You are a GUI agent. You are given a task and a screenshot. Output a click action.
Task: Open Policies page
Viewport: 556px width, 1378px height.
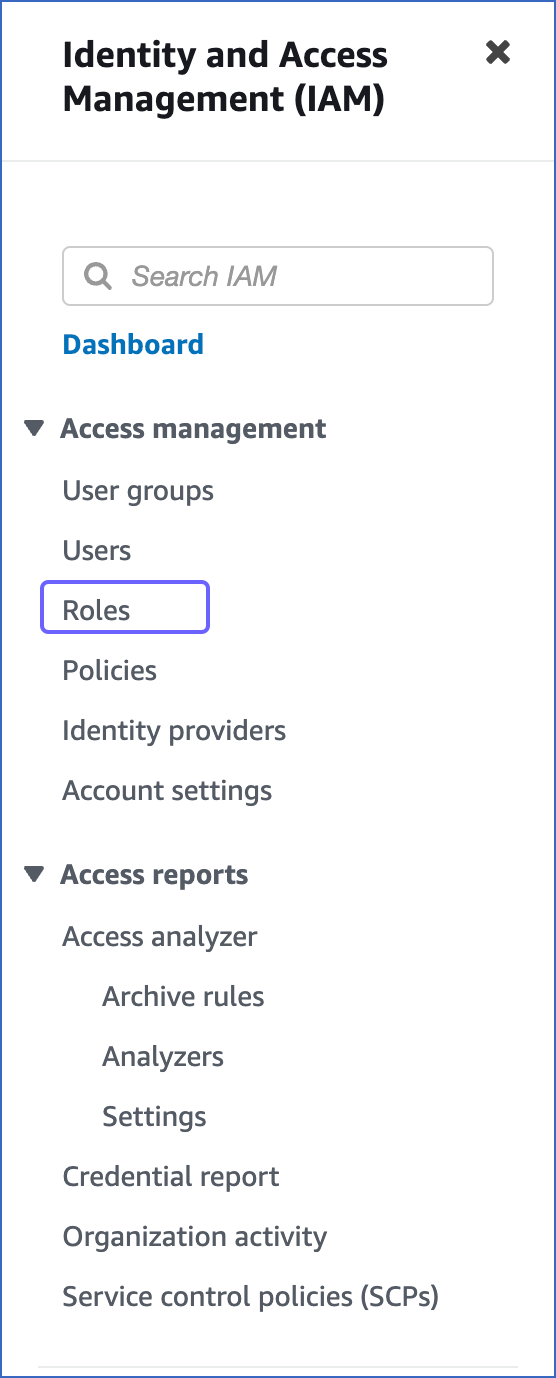click(110, 671)
